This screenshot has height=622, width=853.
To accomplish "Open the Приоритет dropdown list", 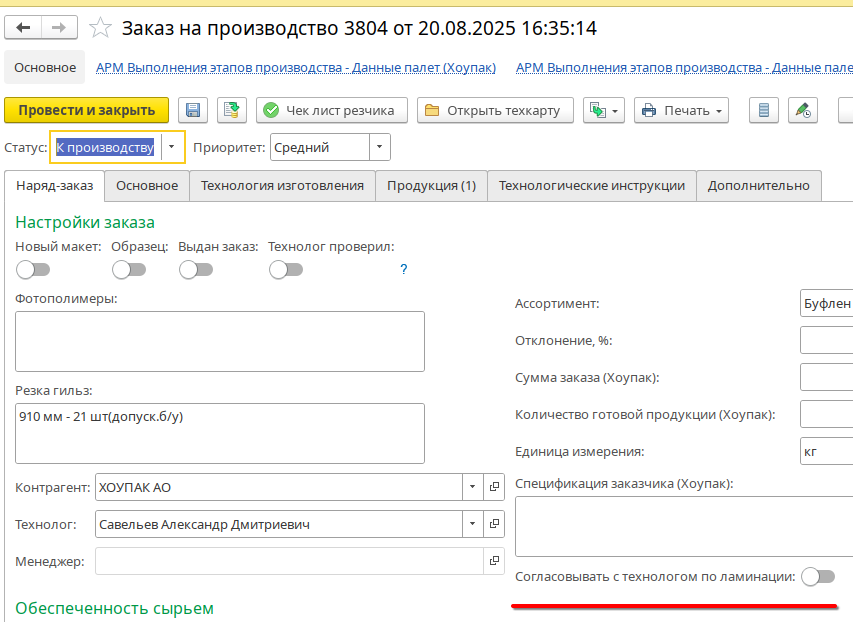I will coord(379,148).
